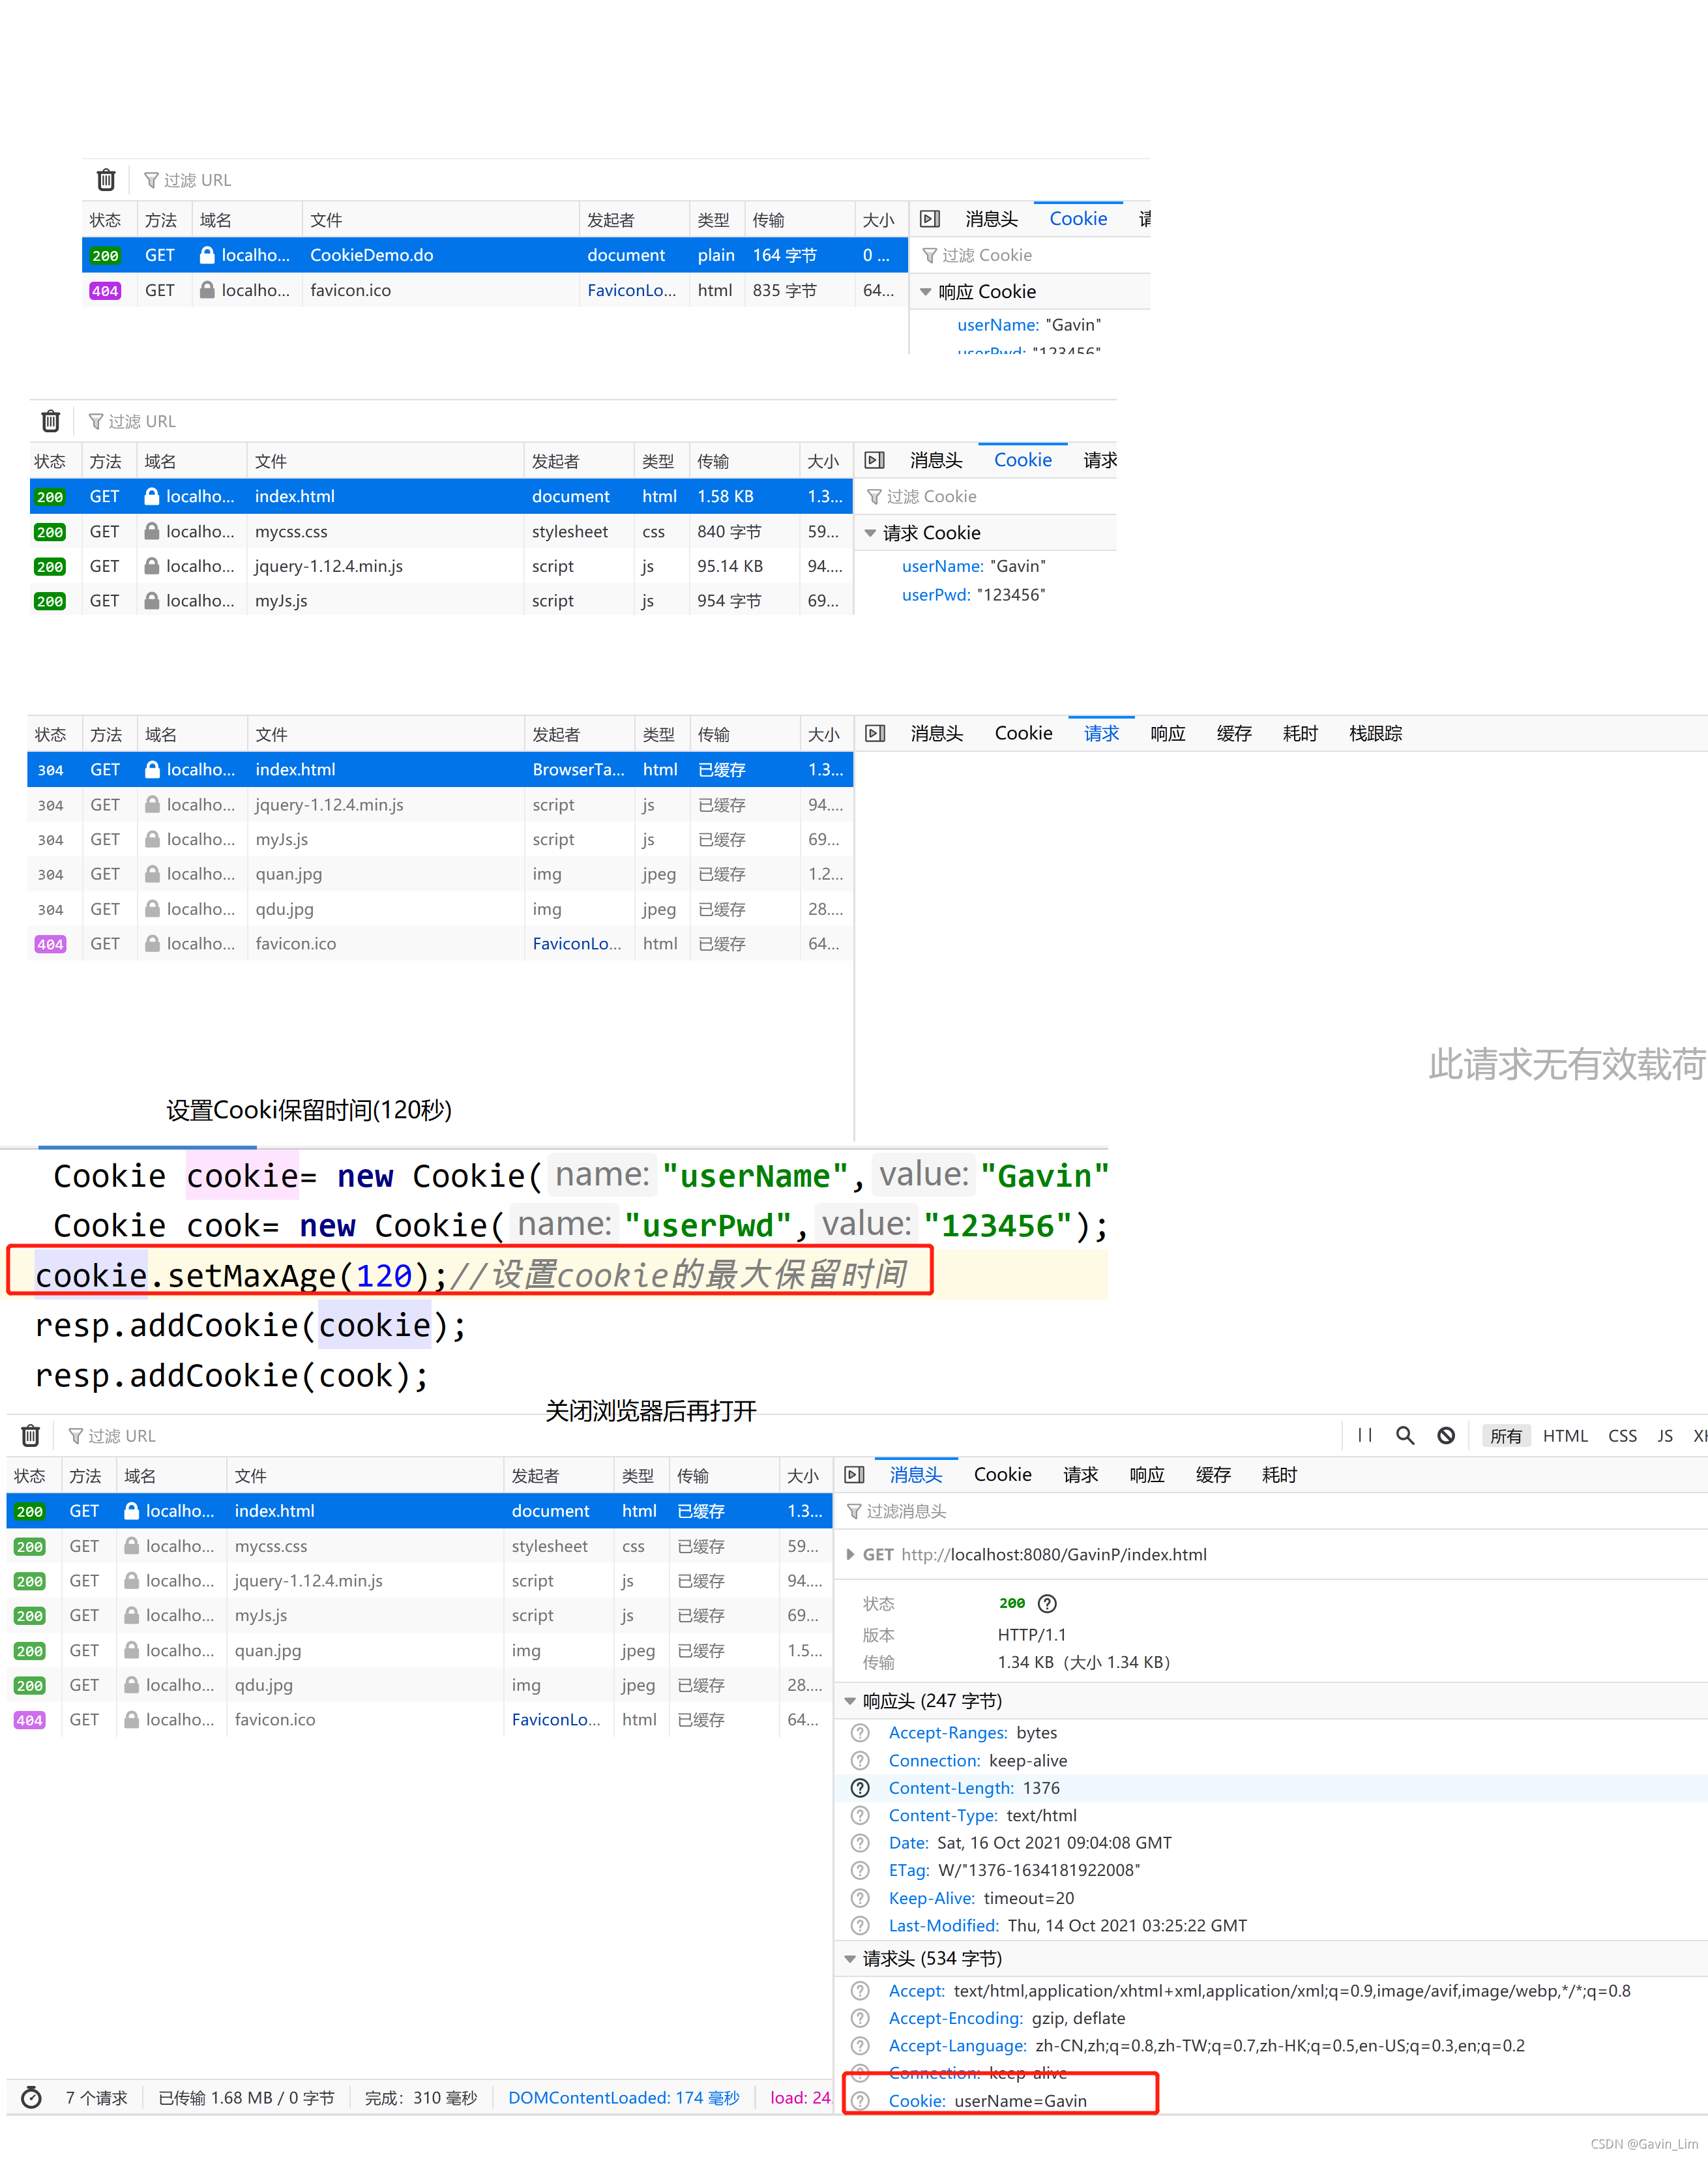Click the lock icon in the CookieDemo.do row
Screen dimensions: 1708x2157
207,255
